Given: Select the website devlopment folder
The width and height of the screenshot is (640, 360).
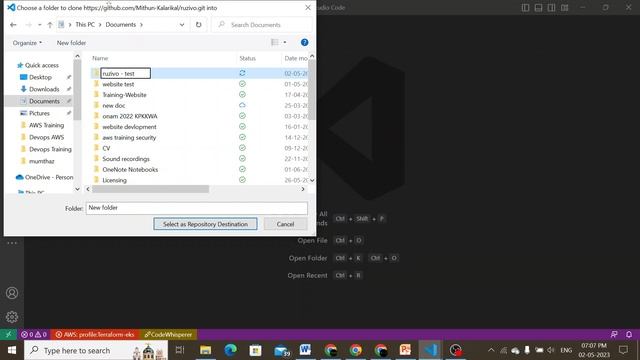Looking at the screenshot, I should (x=129, y=127).
